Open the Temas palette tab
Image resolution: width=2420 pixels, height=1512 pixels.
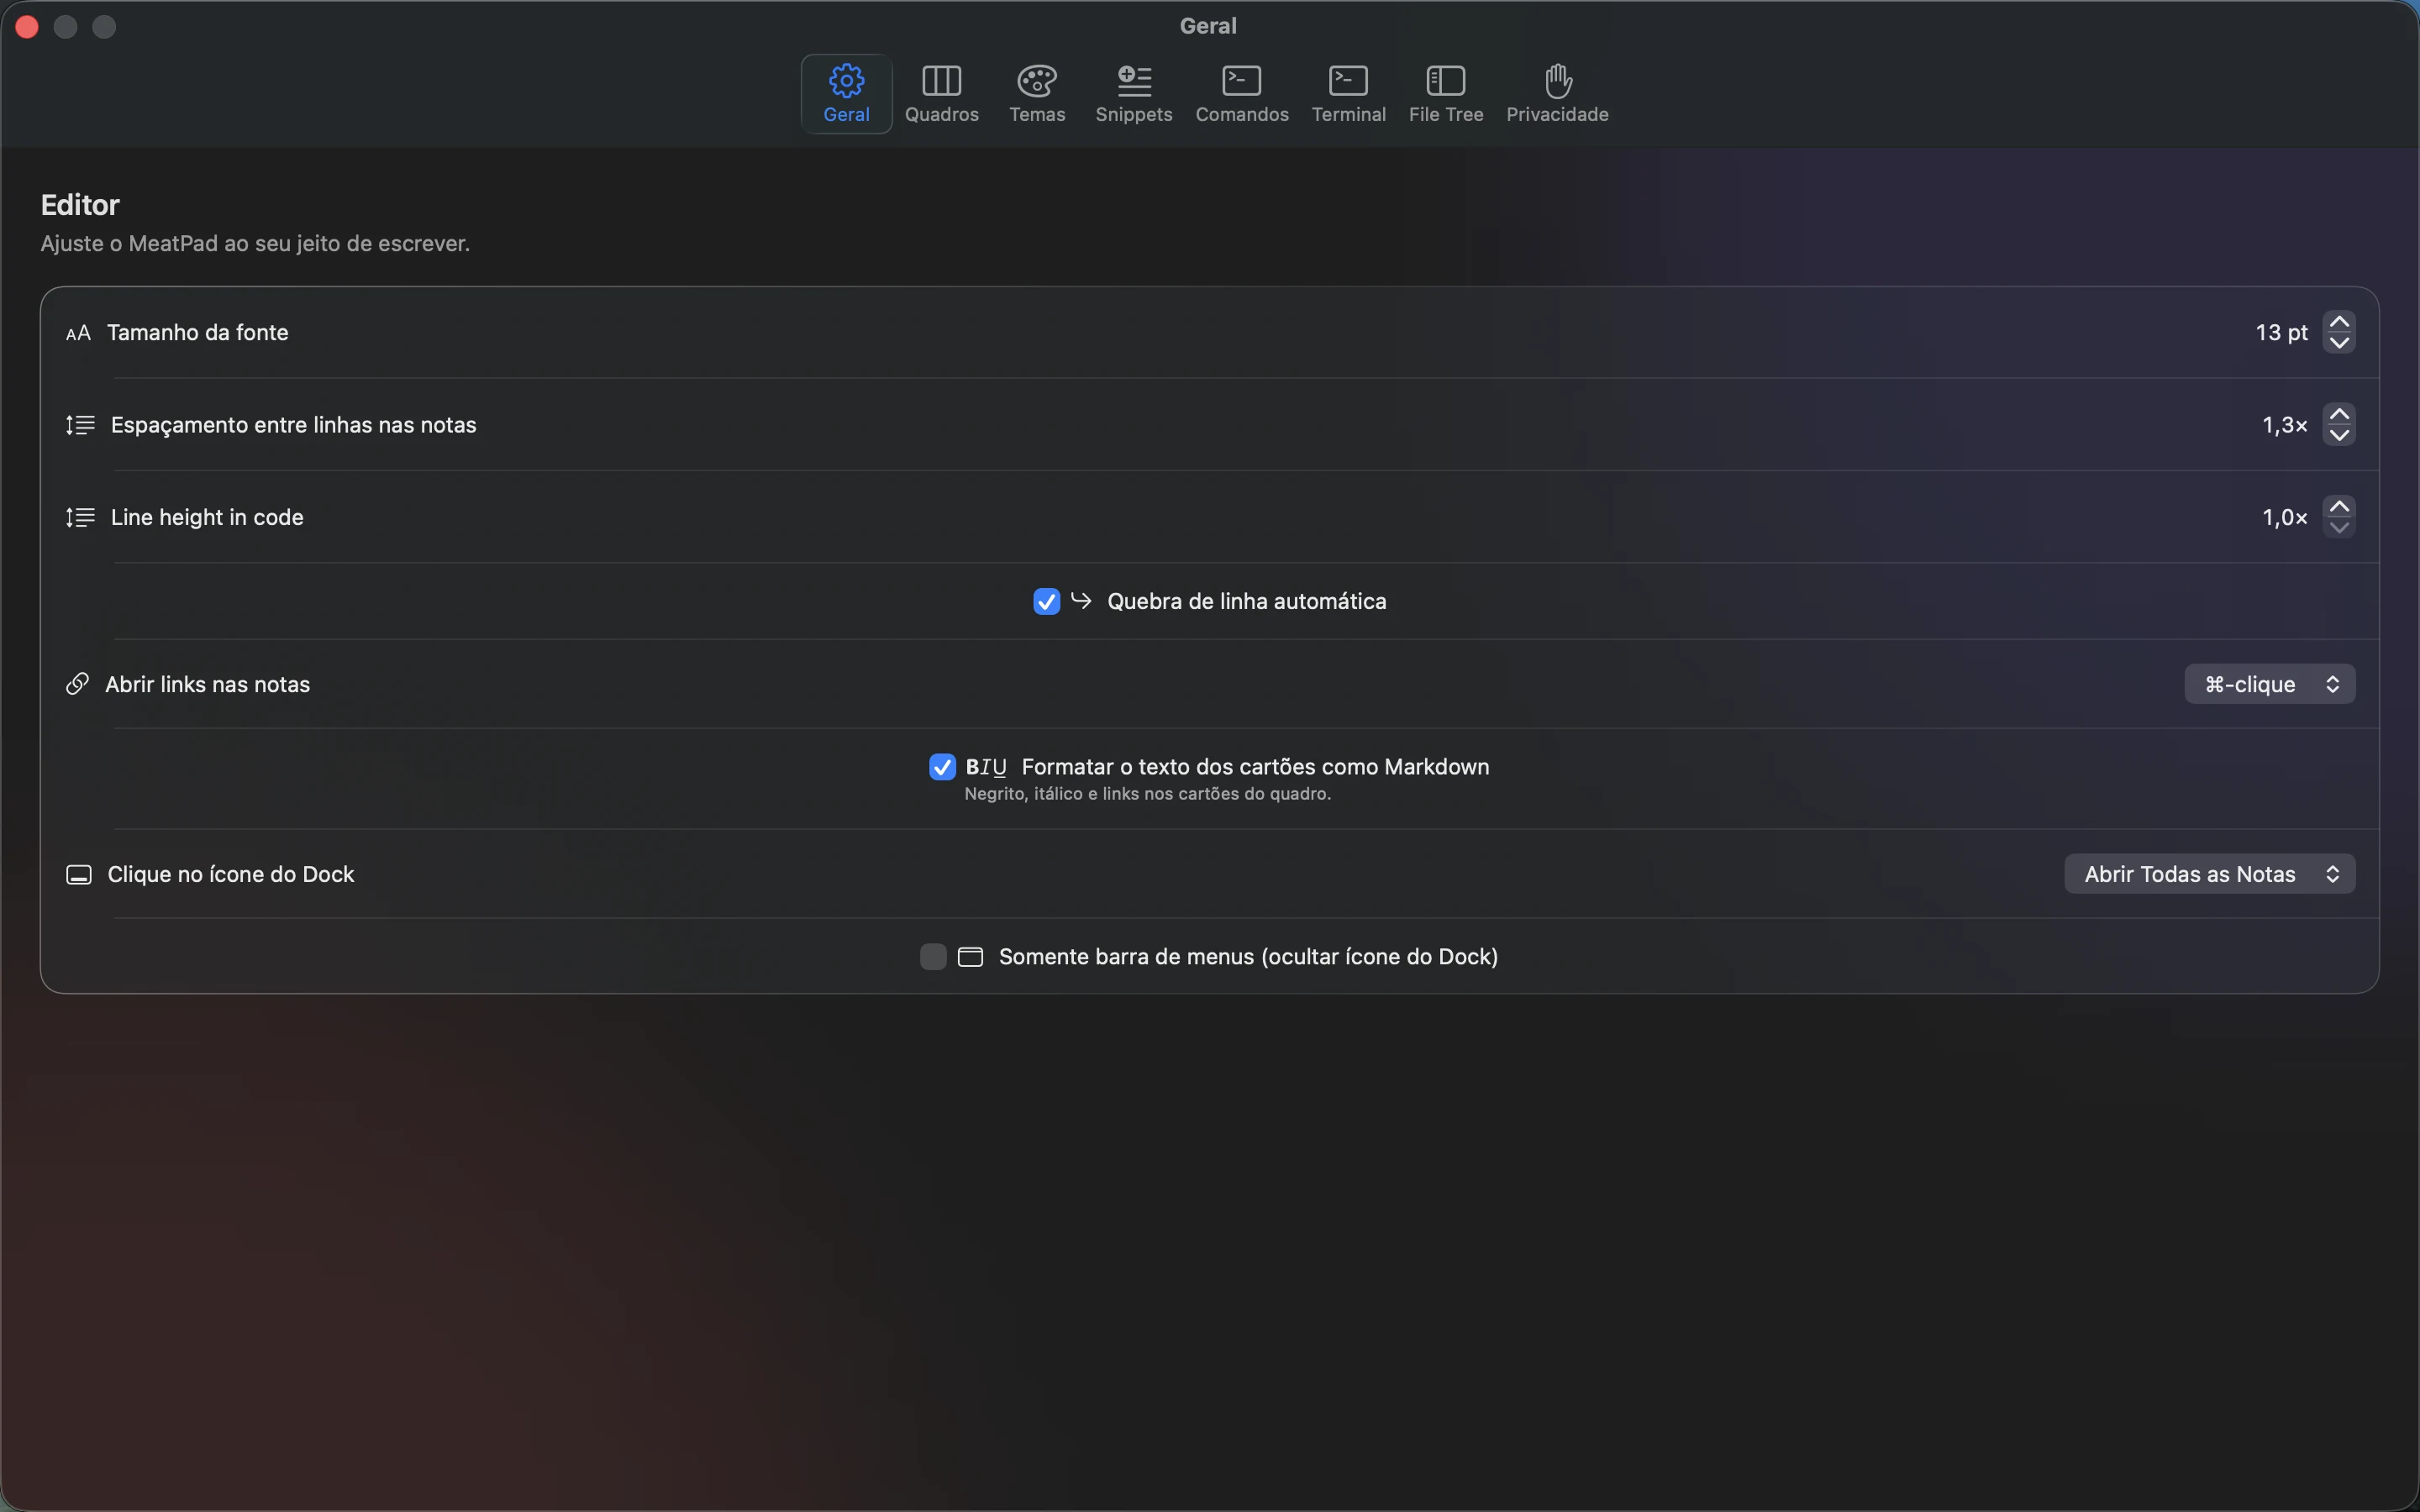pyautogui.click(x=1037, y=93)
